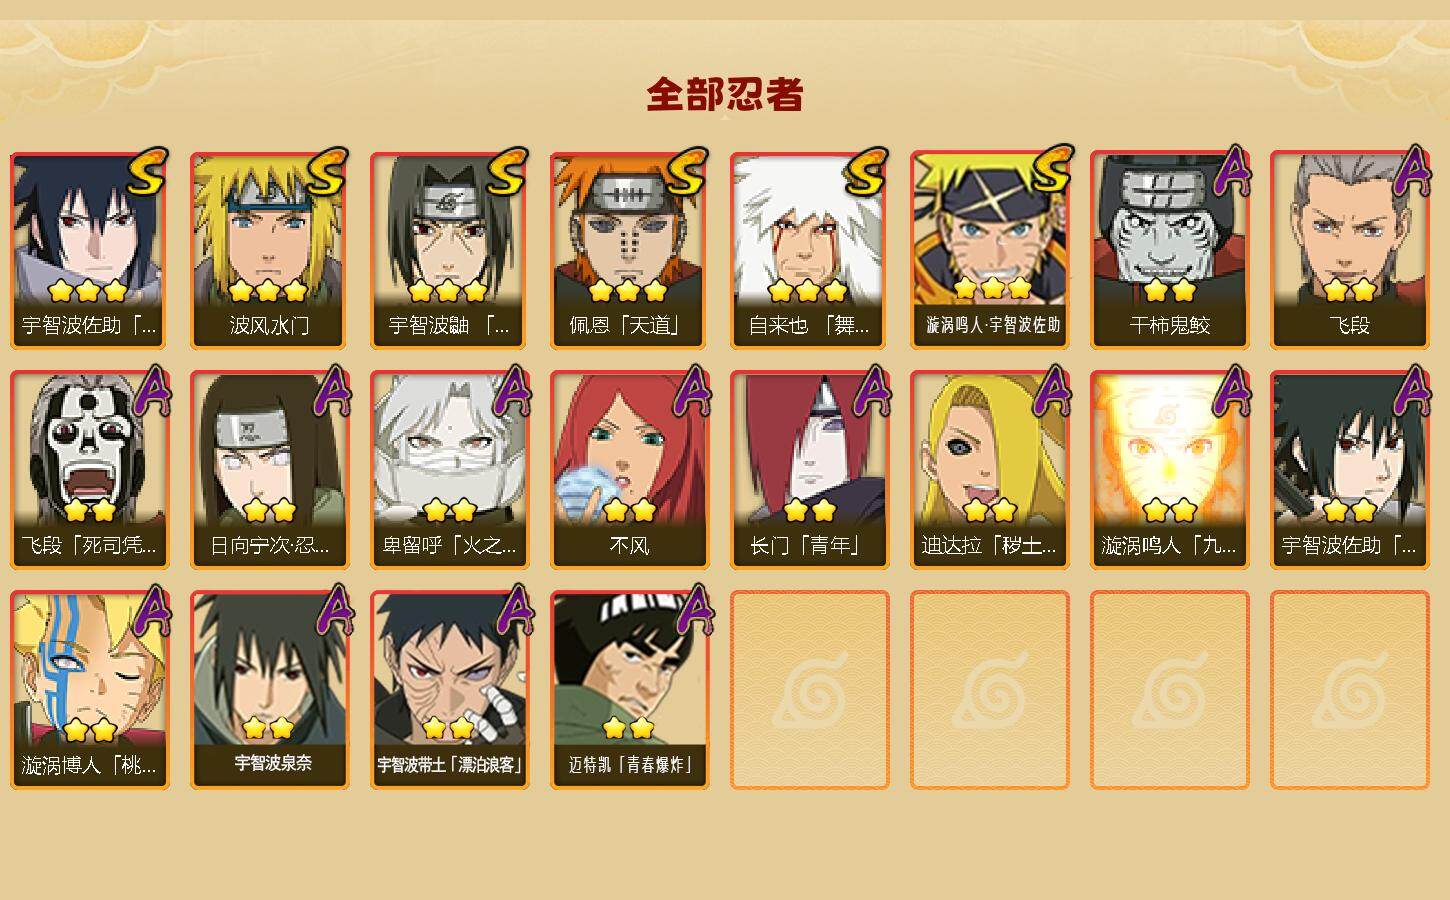This screenshot has width=1450, height=900.
Task: Open the 佩恩「天道」 character card
Action: click(x=629, y=250)
